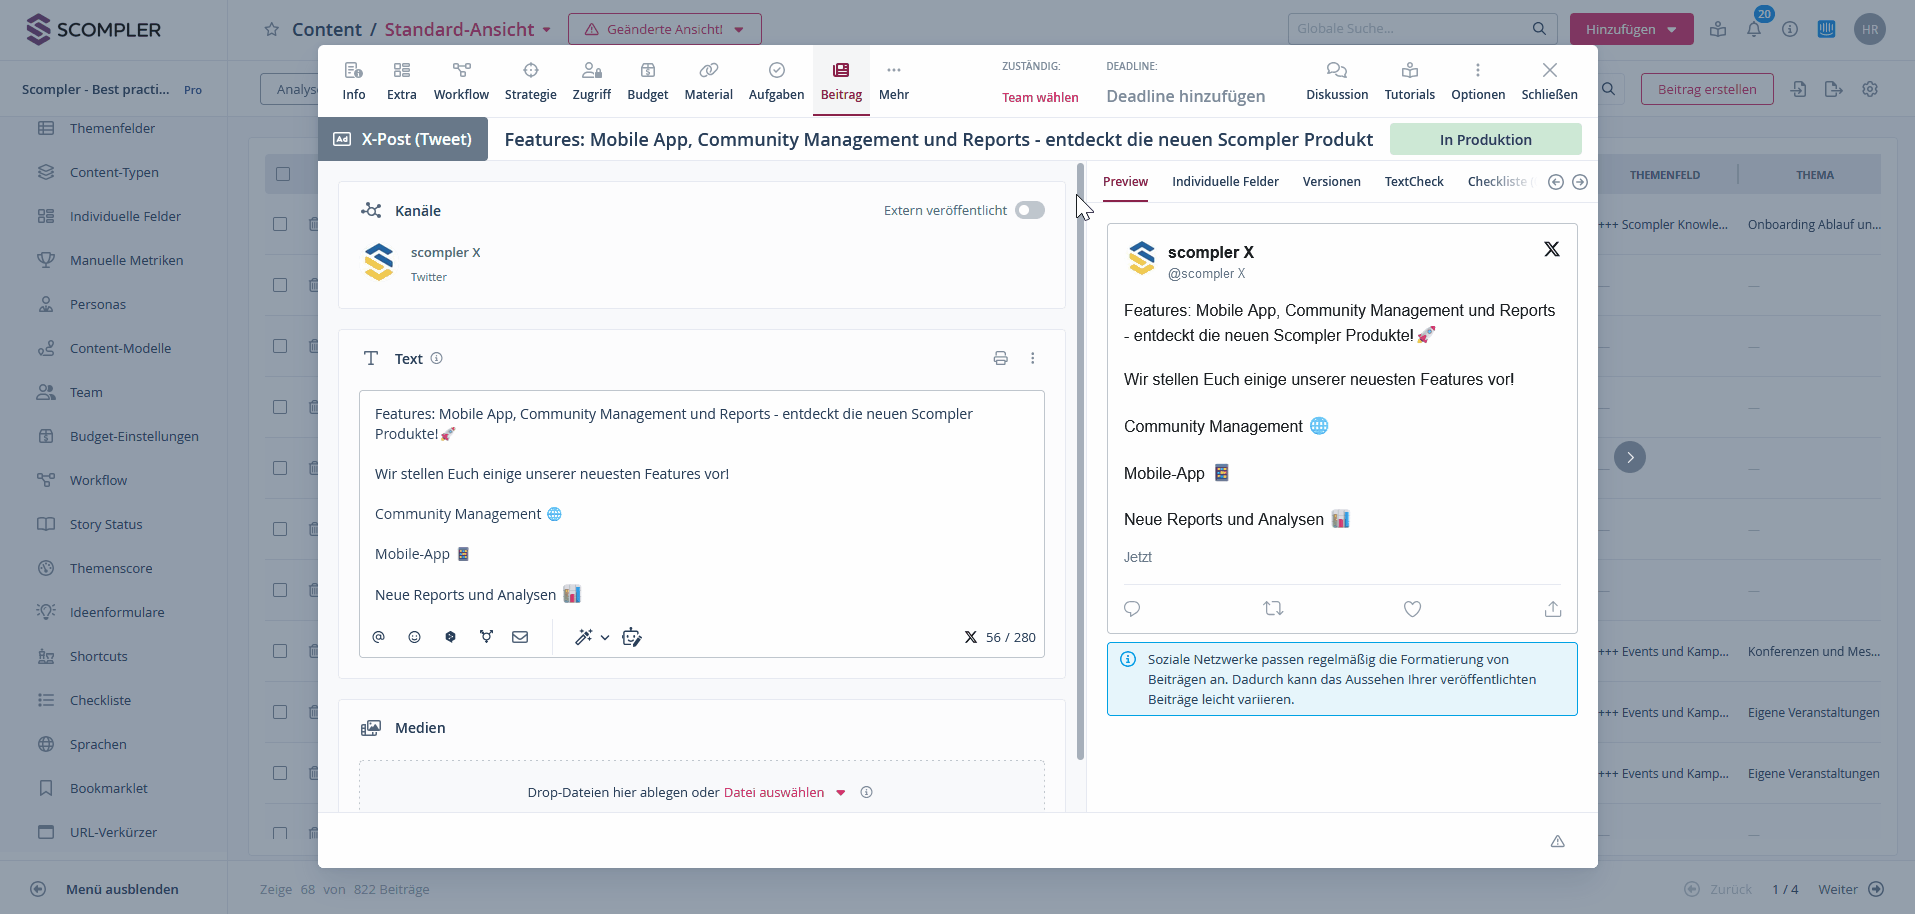Click the print icon in Text section
Image resolution: width=1915 pixels, height=914 pixels.
1000,358
